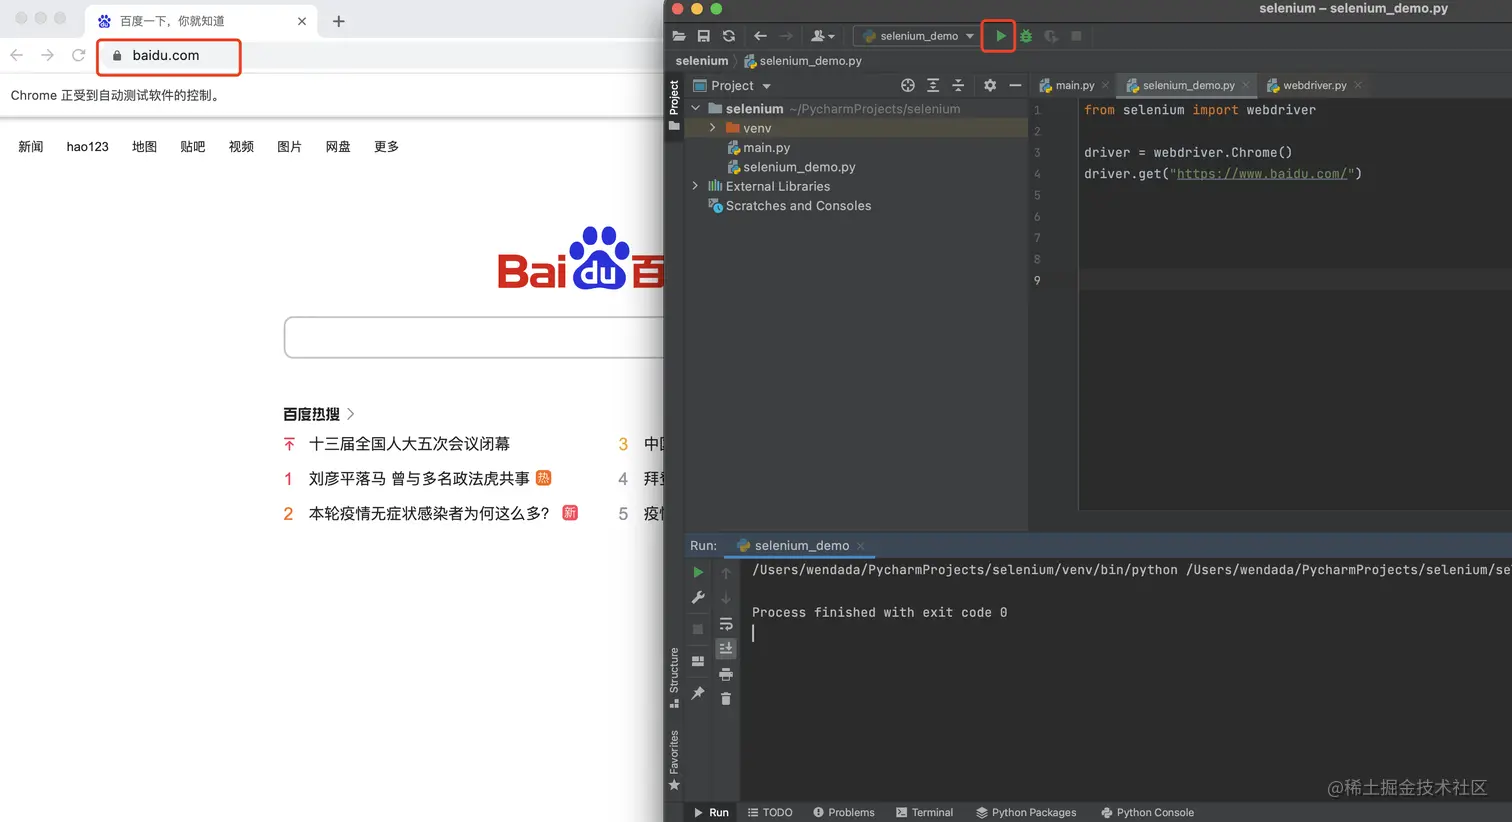Image resolution: width=1512 pixels, height=822 pixels.
Task: Open Project panel gear options
Action: click(x=990, y=86)
